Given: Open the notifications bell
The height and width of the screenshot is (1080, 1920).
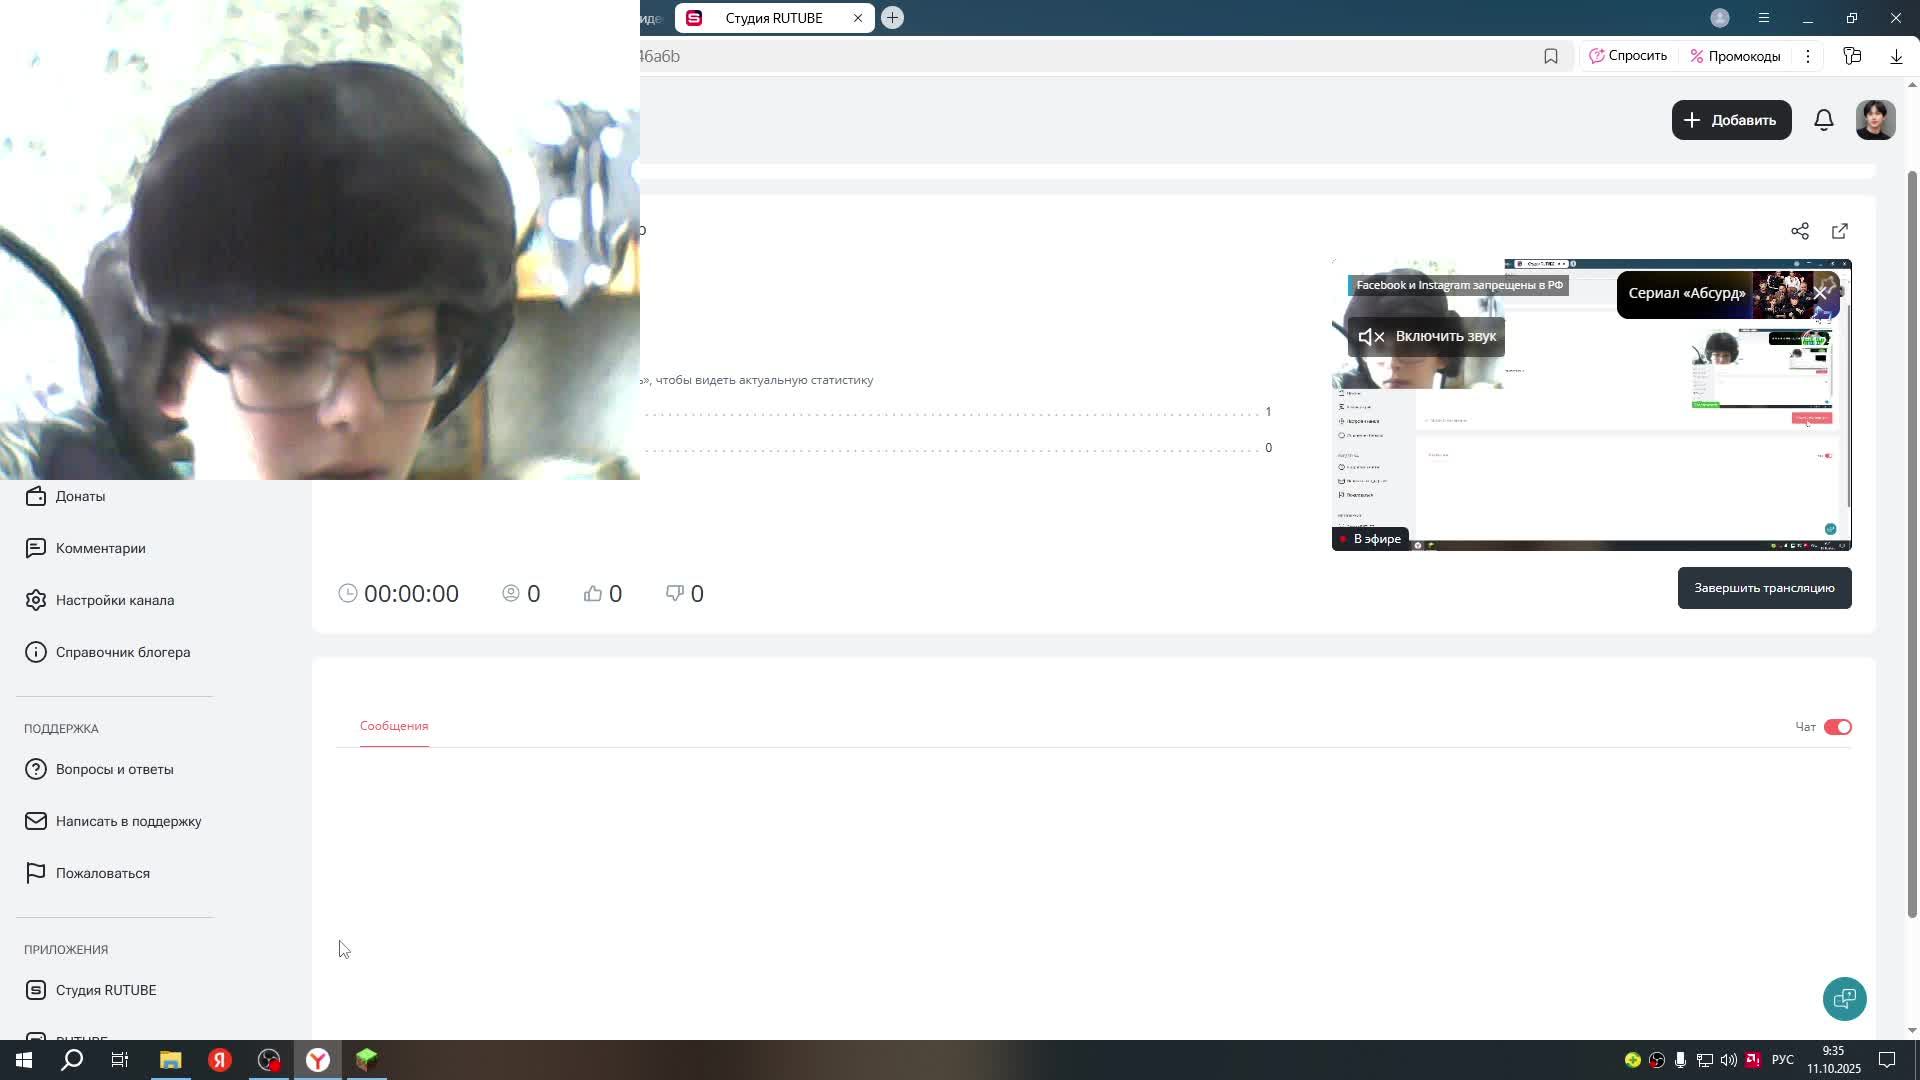Looking at the screenshot, I should [1824, 120].
